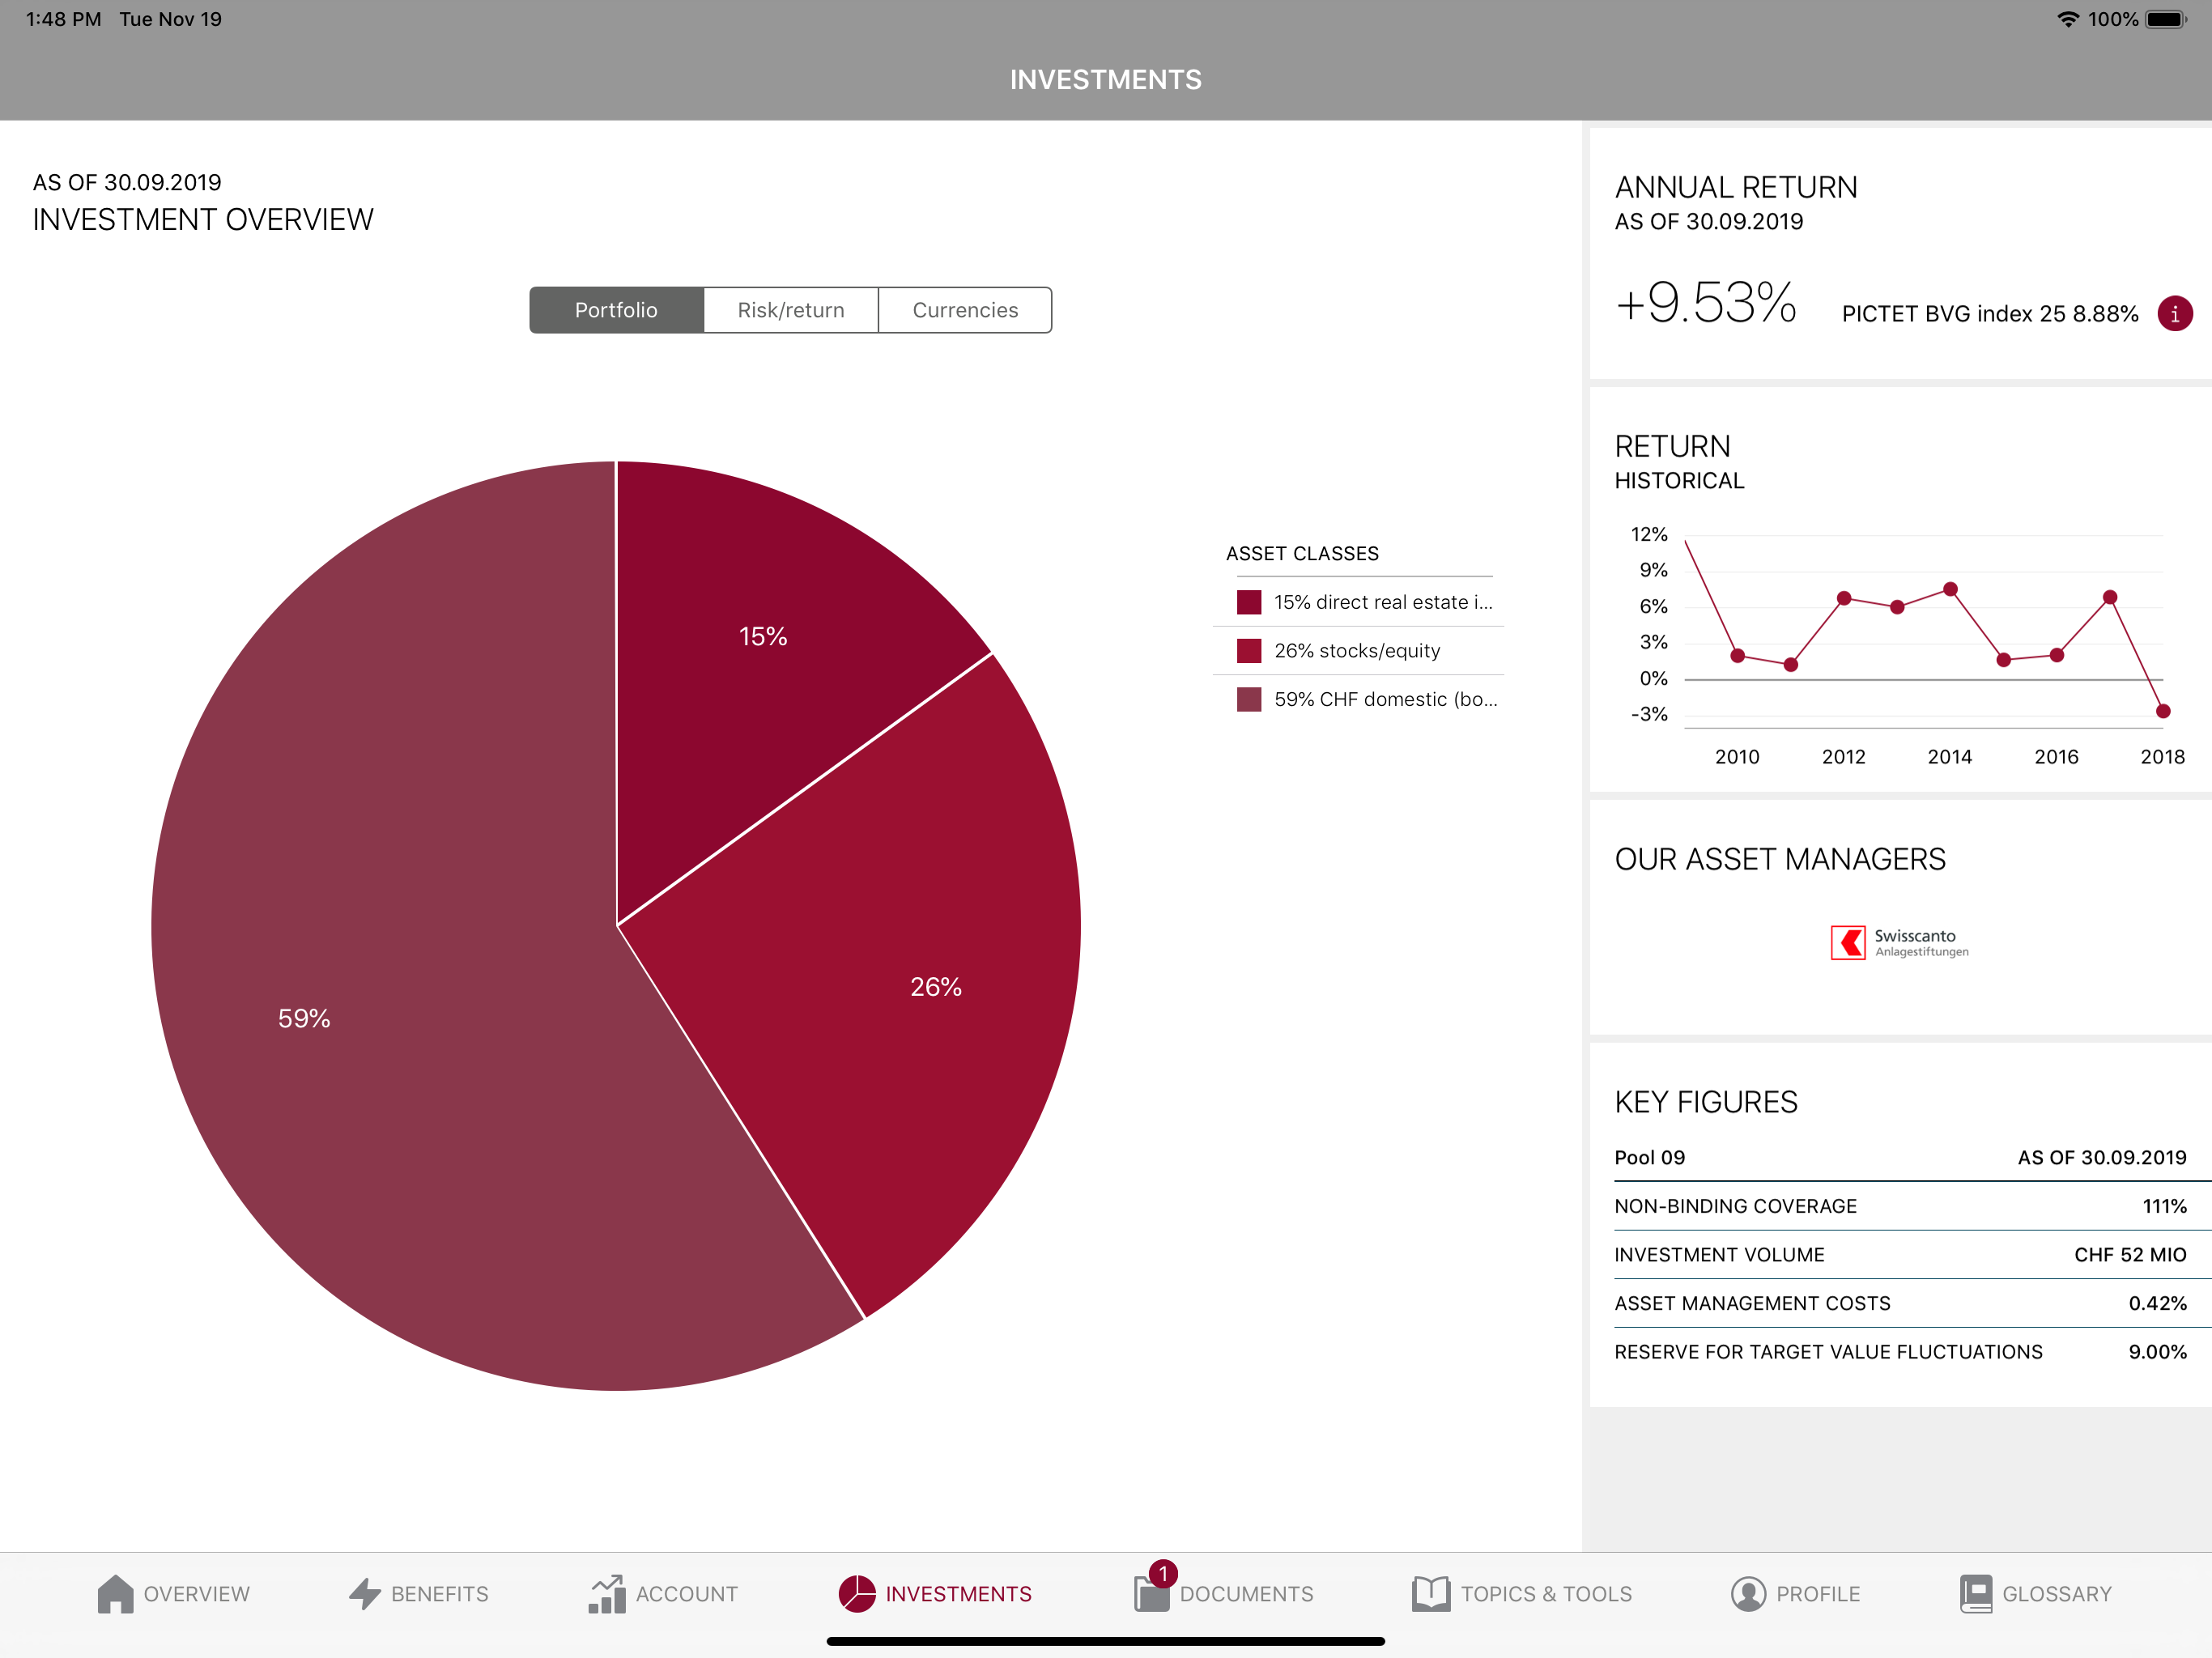Screen dimensions: 2212x1658
Task: Go to the DOCUMENTS tab label
Action: (x=1247, y=1594)
